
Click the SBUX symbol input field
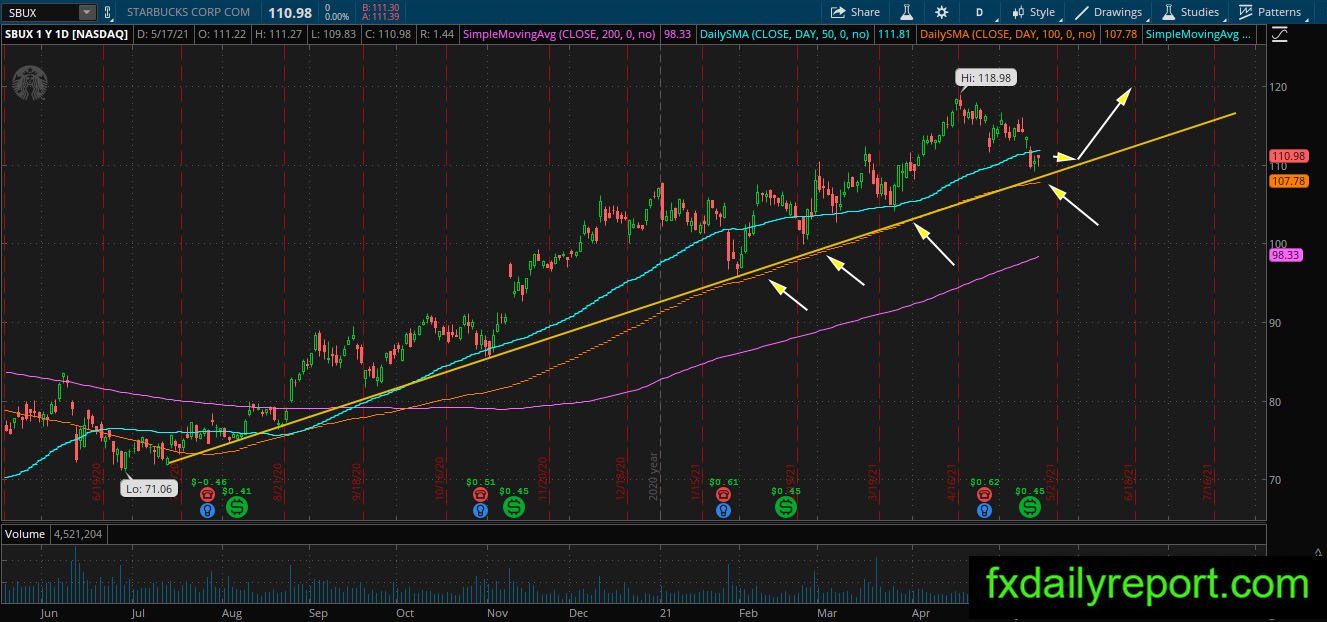[40, 12]
